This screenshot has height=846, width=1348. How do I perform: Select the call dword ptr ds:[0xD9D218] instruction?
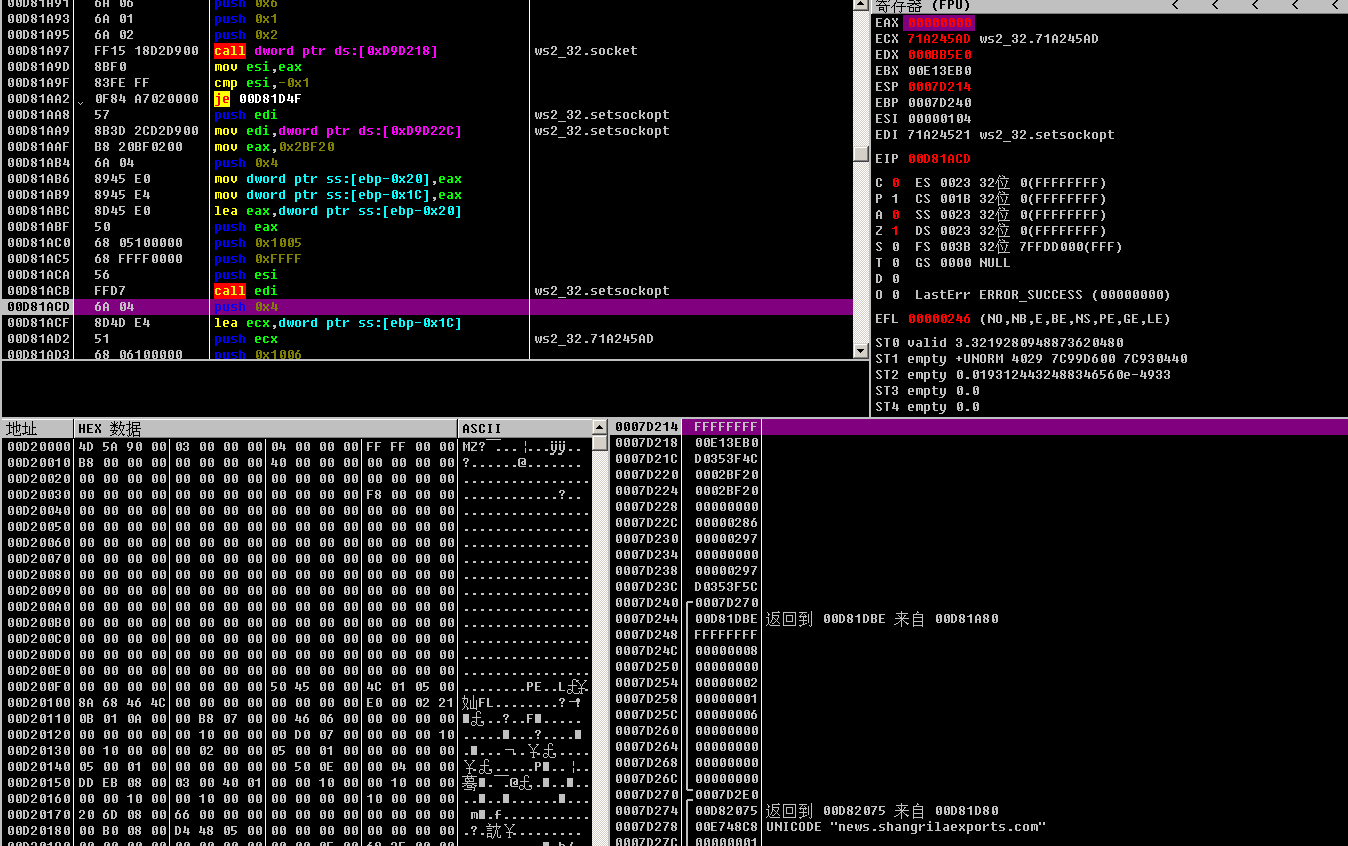coord(326,51)
